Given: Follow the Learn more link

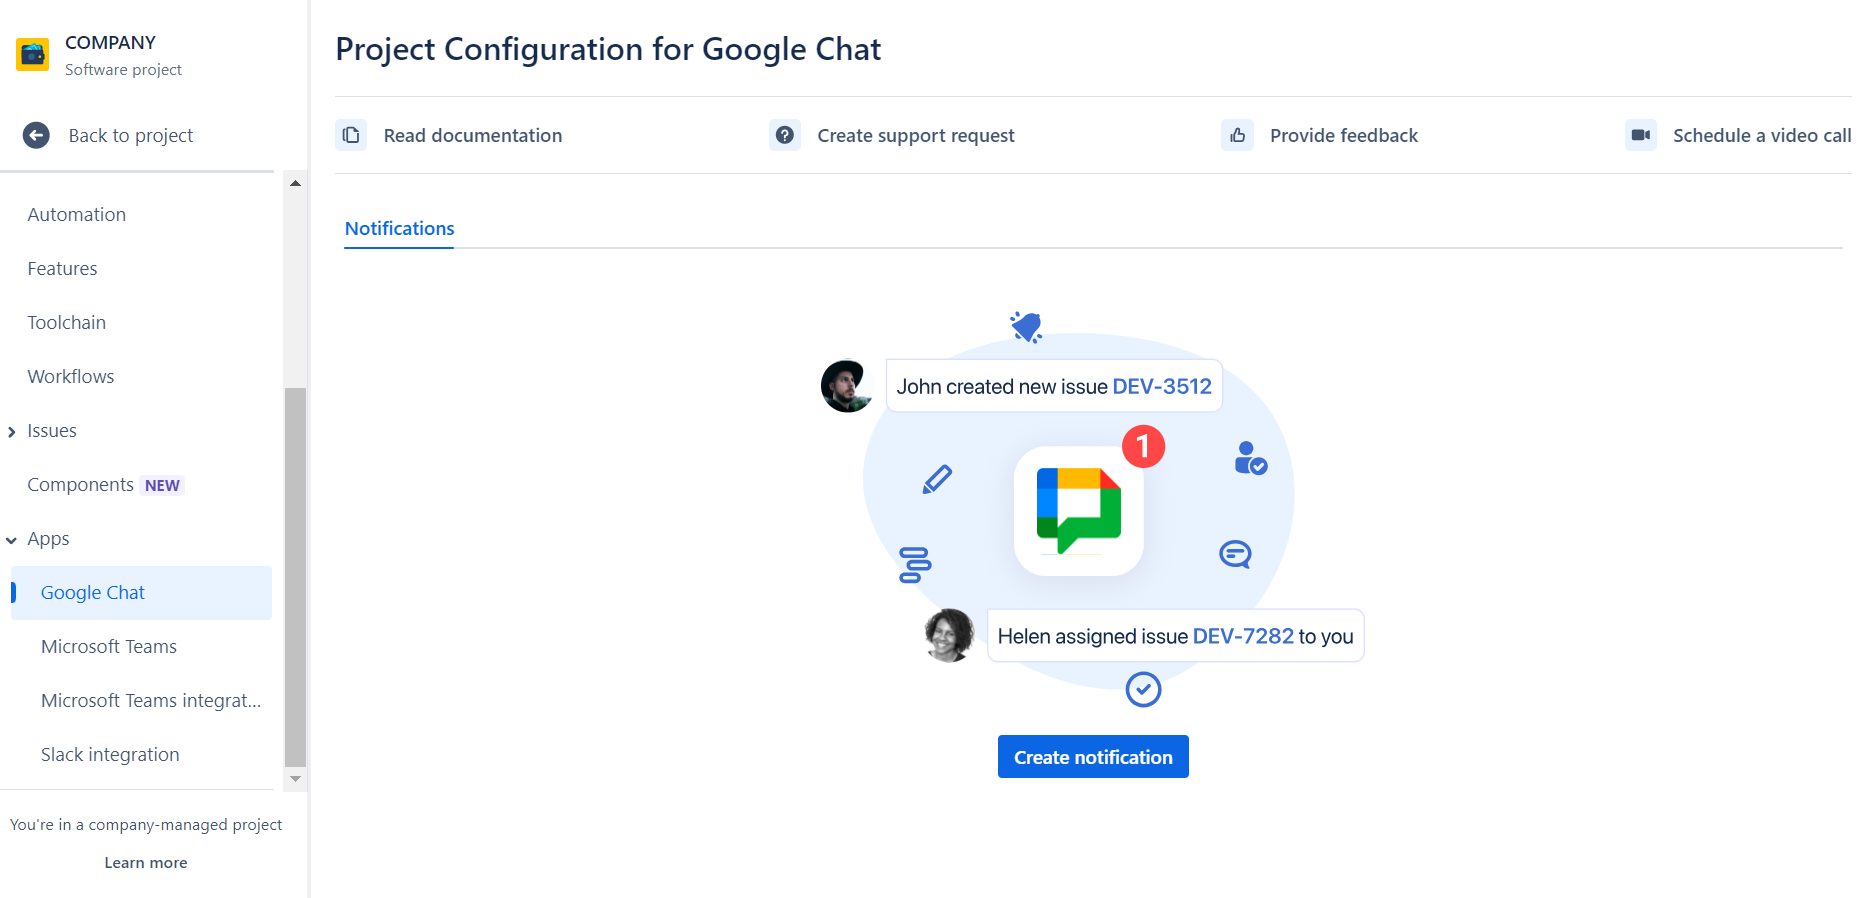Looking at the screenshot, I should point(146,863).
